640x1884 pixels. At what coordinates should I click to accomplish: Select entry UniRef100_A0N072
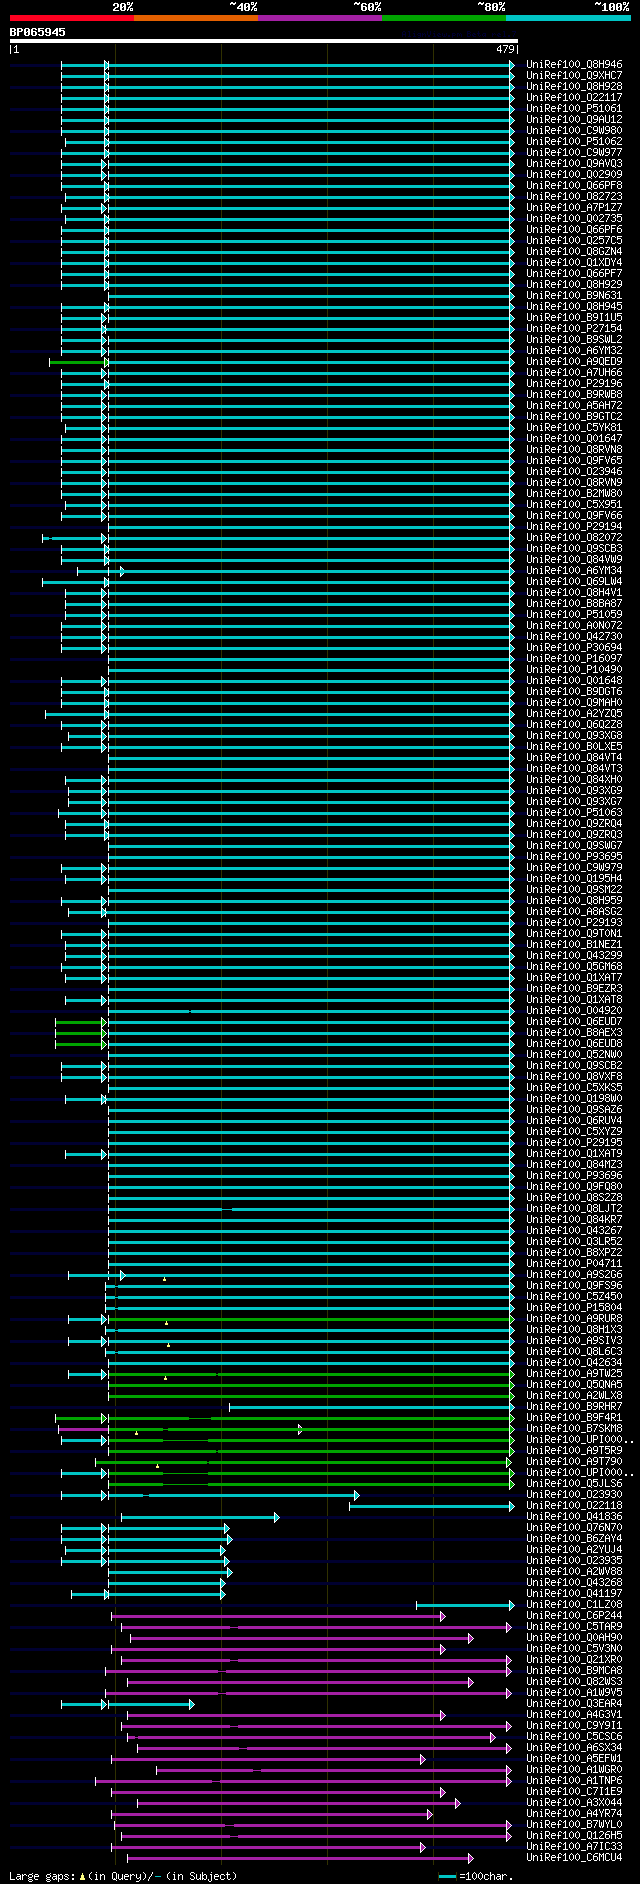(574, 626)
